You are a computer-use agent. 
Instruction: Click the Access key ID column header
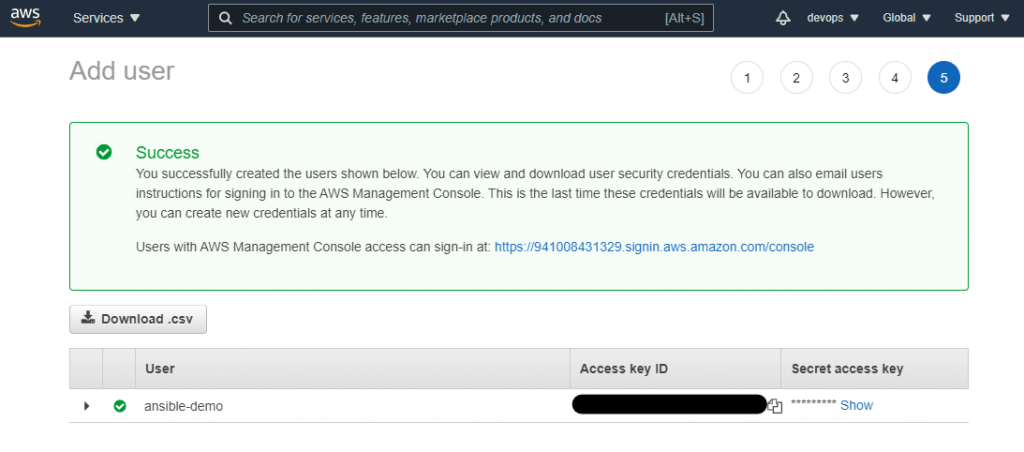624,368
